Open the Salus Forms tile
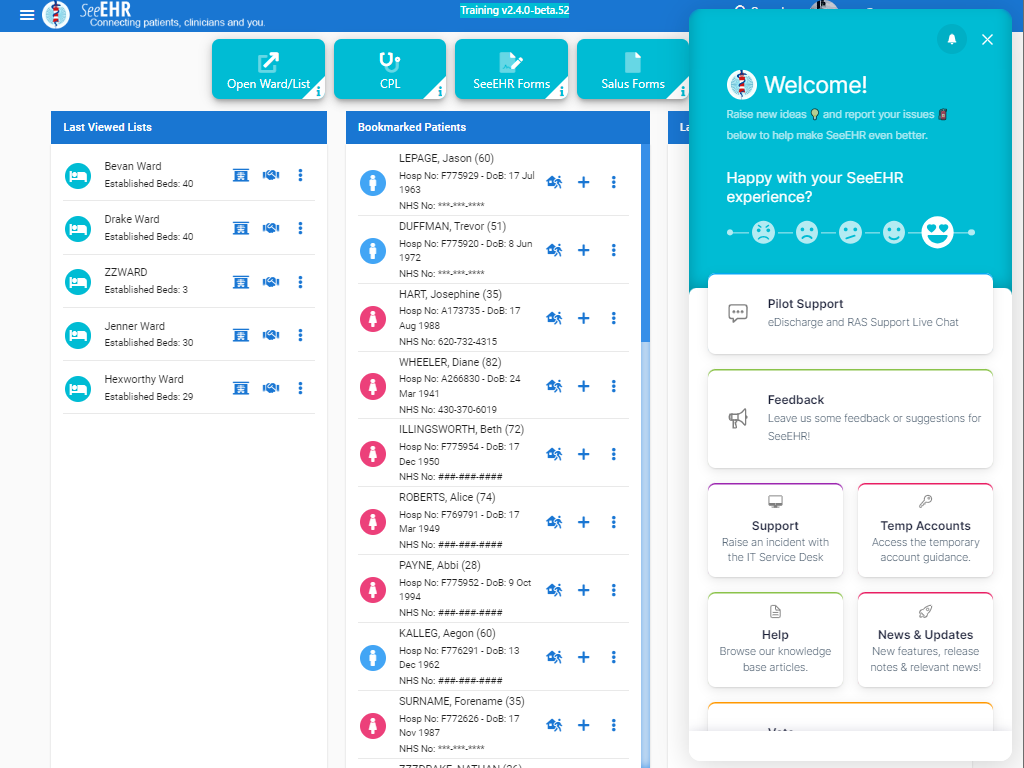Screen dimensions: 1024x768 click(x=633, y=69)
